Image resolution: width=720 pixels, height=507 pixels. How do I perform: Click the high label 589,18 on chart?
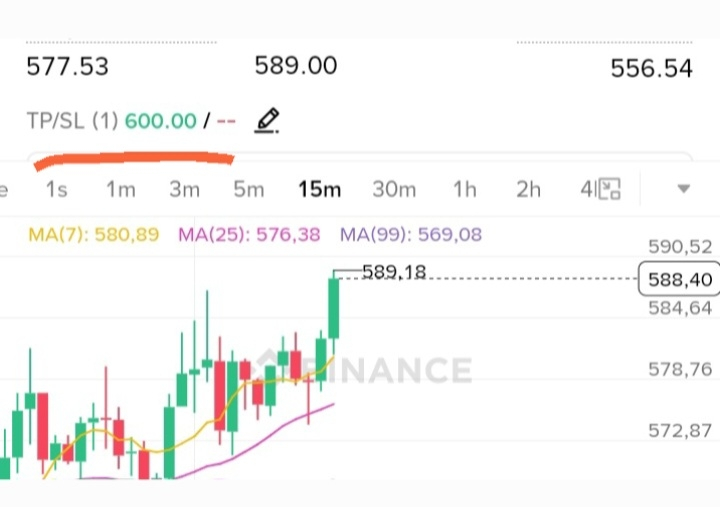(394, 272)
